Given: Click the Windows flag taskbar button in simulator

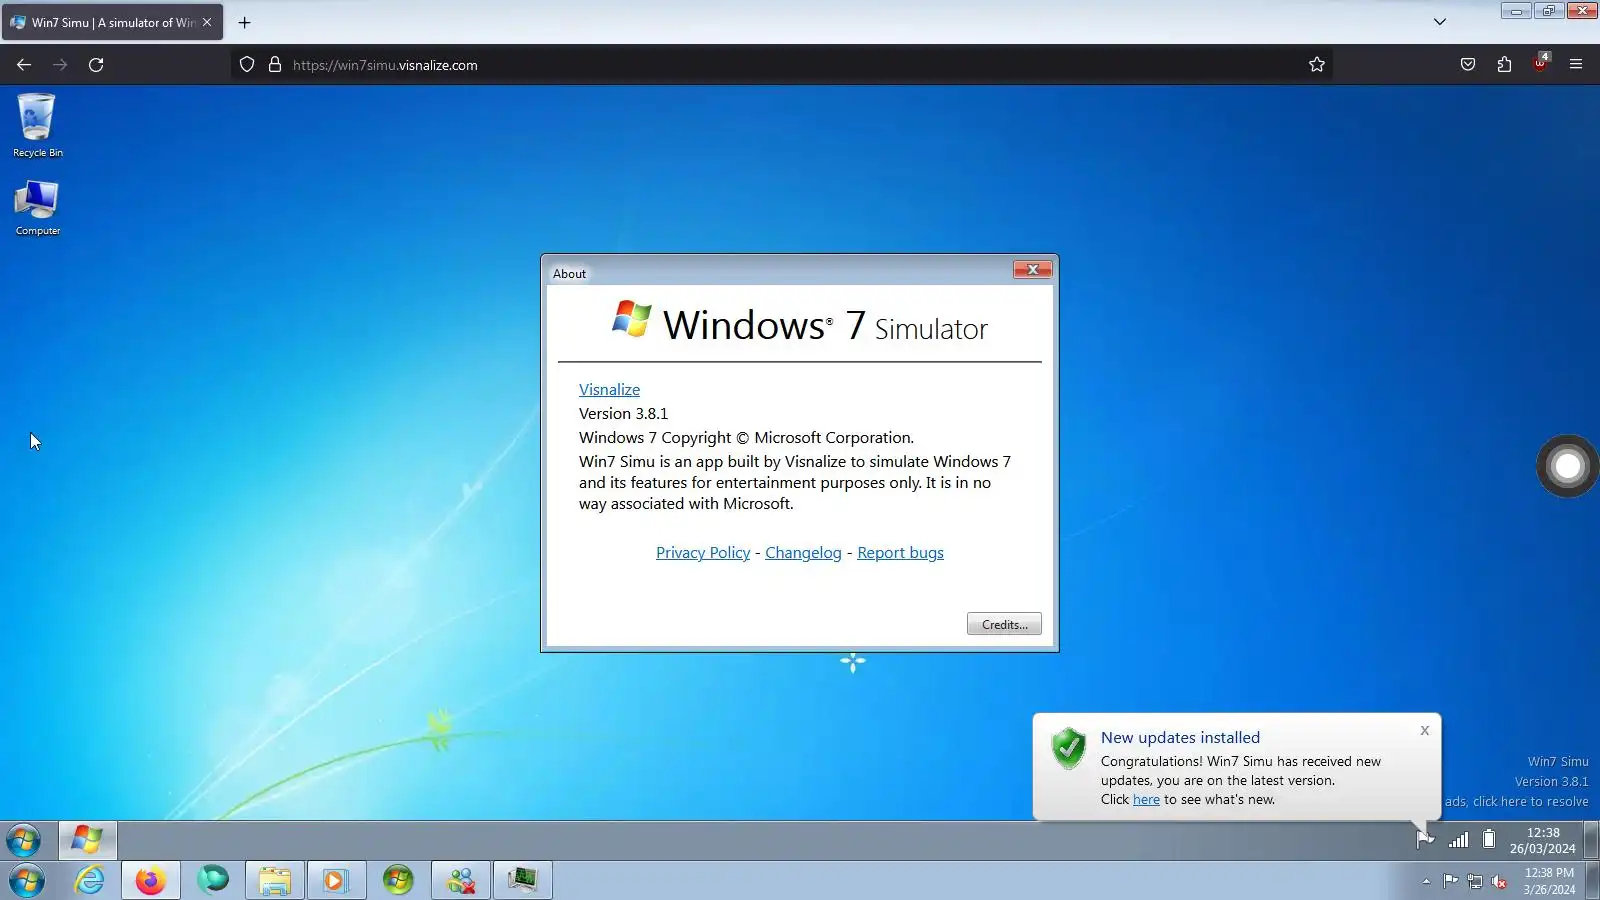Looking at the screenshot, I should 87,841.
